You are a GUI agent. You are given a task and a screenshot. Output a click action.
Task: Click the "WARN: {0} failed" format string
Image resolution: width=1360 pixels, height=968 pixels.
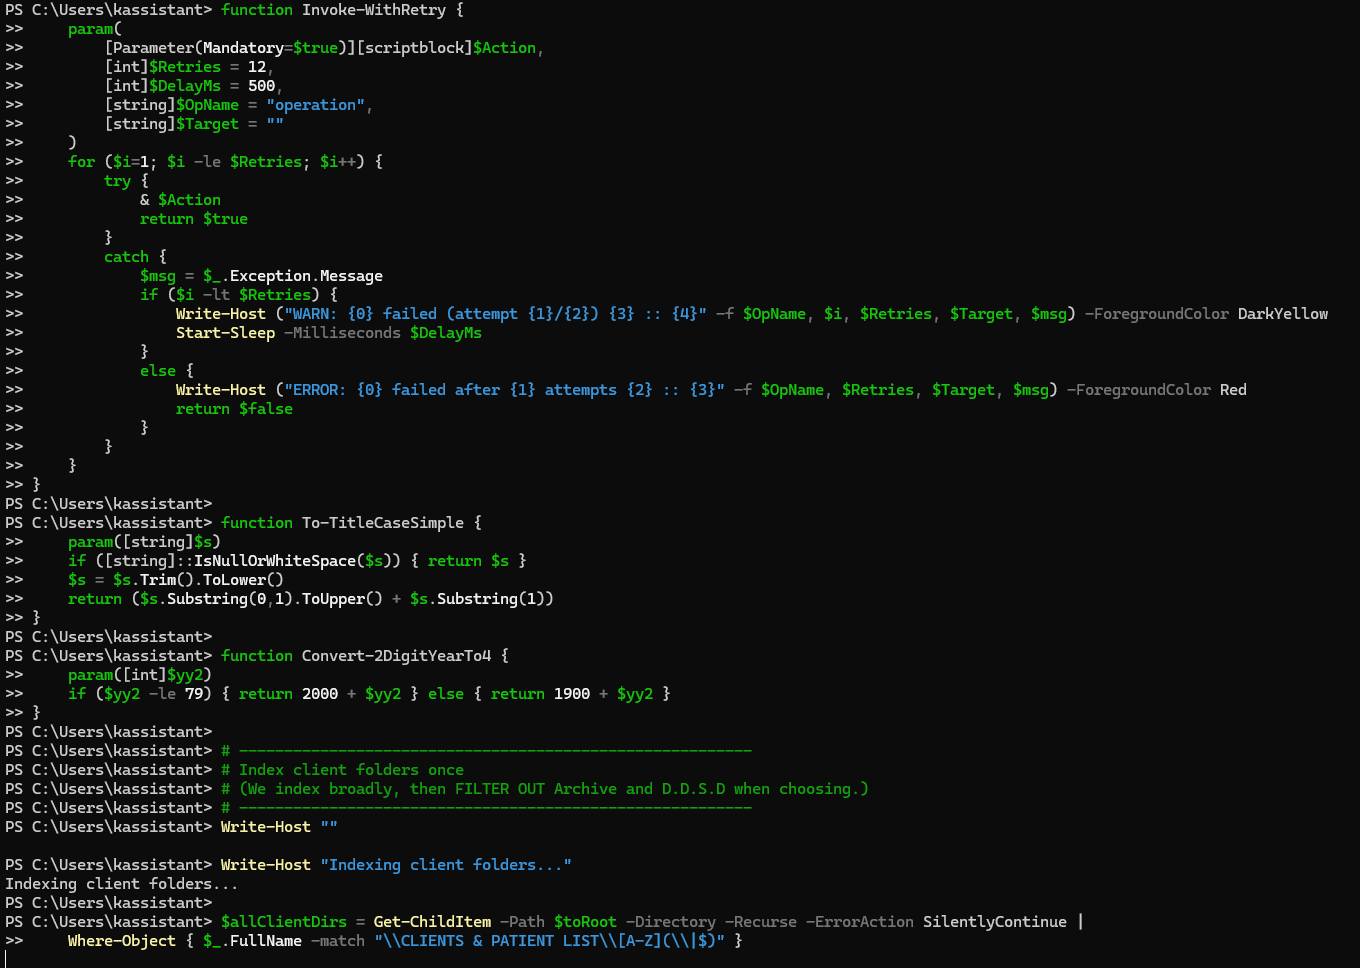[496, 314]
